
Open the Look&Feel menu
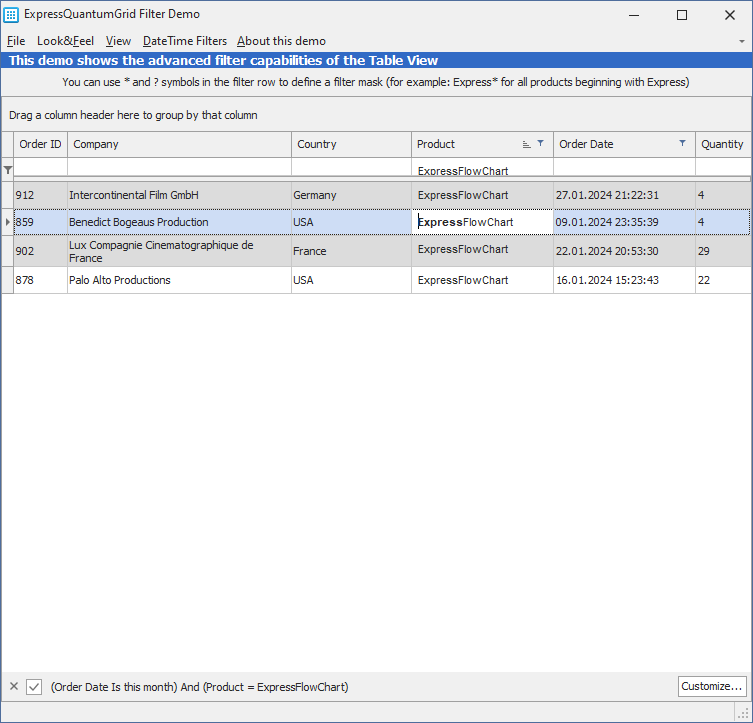pyautogui.click(x=65, y=41)
